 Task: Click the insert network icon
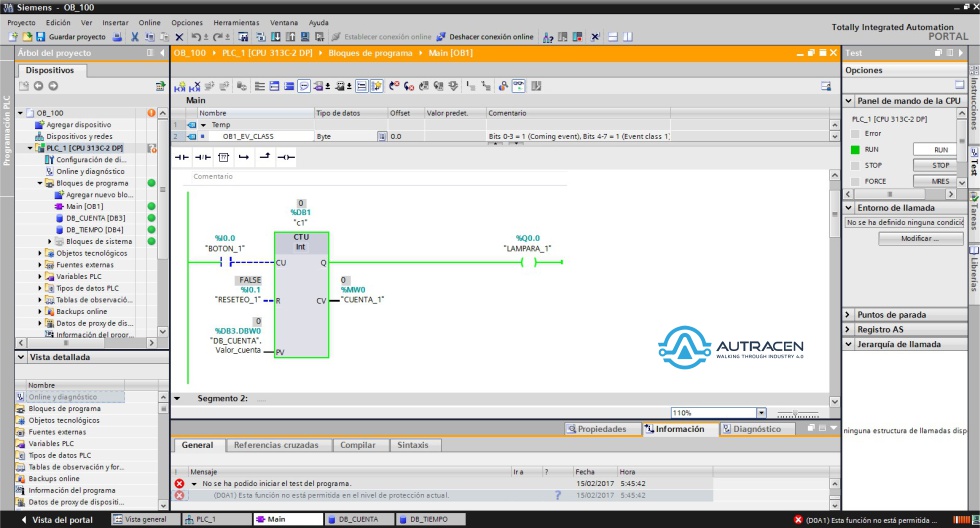tap(179, 86)
